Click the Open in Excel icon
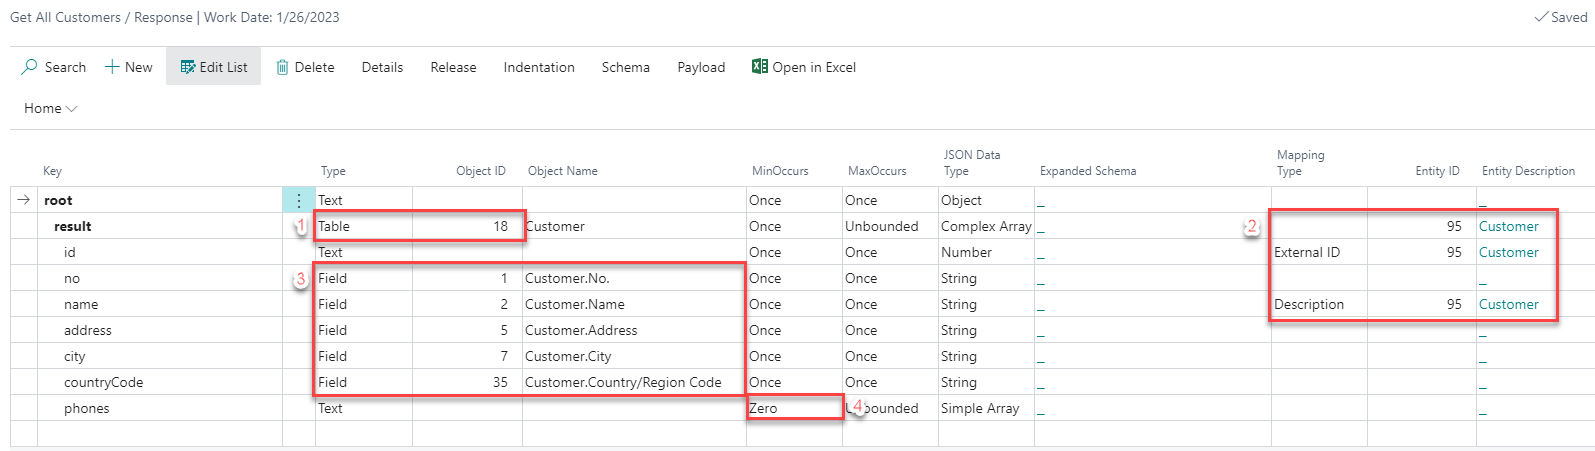The width and height of the screenshot is (1595, 451). coord(760,67)
